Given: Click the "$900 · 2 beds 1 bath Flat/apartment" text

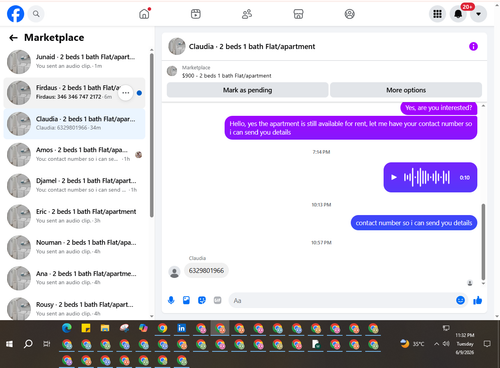Looking at the screenshot, I should [x=227, y=76].
